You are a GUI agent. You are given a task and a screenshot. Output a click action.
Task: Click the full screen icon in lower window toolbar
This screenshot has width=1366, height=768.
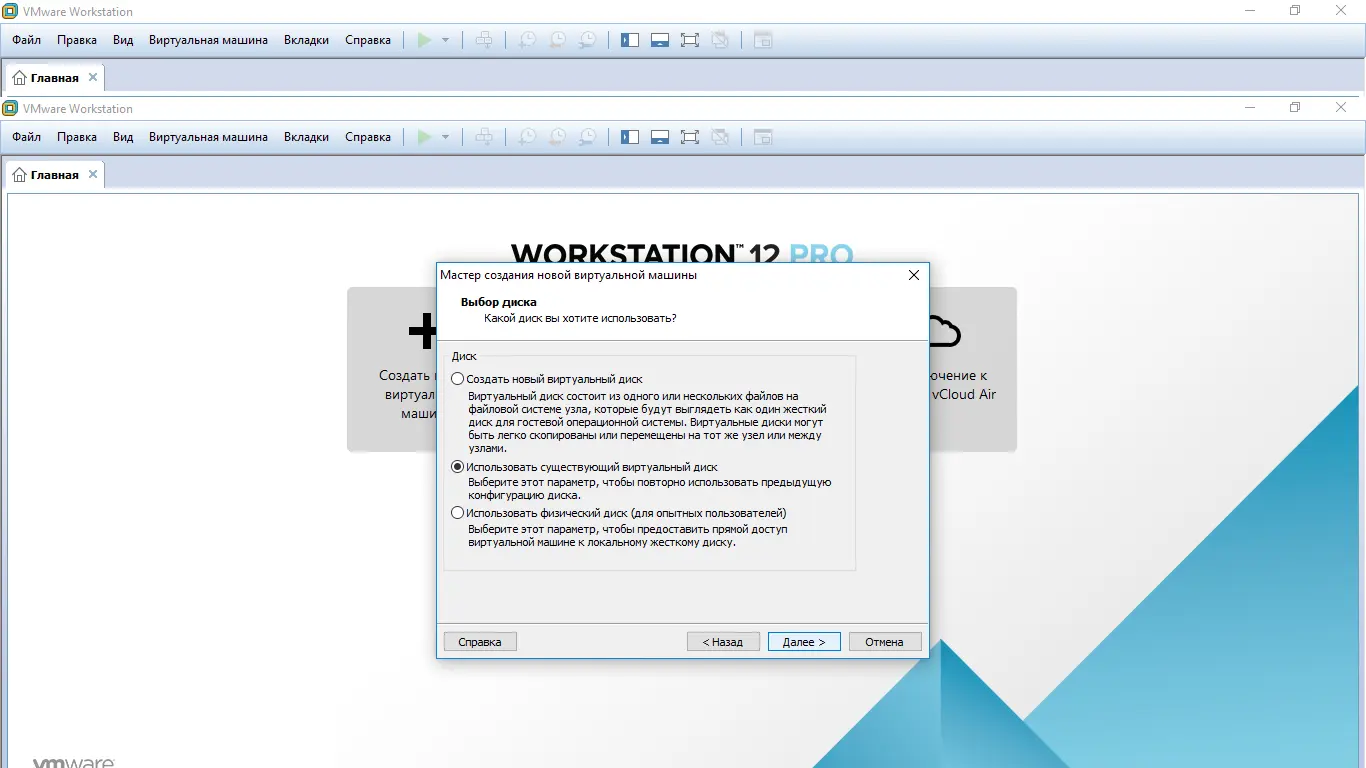pos(690,137)
